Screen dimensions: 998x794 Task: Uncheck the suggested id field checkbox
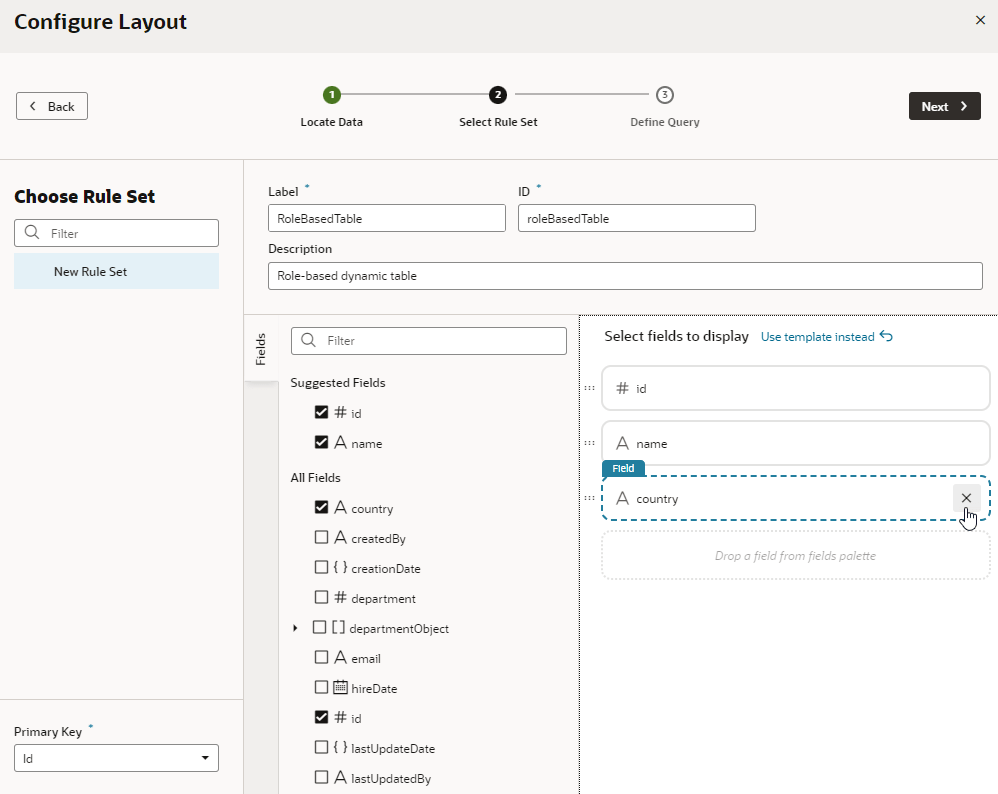(321, 412)
